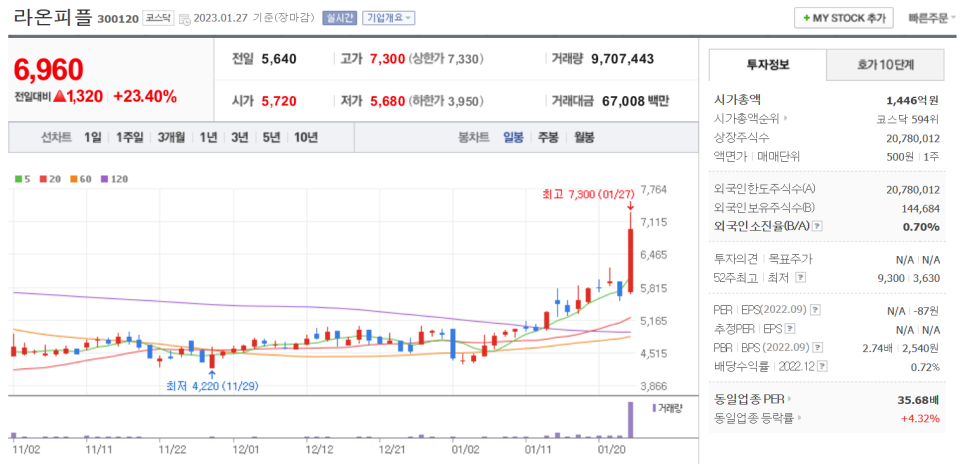Click the 52-week range 9,300 | 3,630
966x464 pixels.
(x=911, y=278)
